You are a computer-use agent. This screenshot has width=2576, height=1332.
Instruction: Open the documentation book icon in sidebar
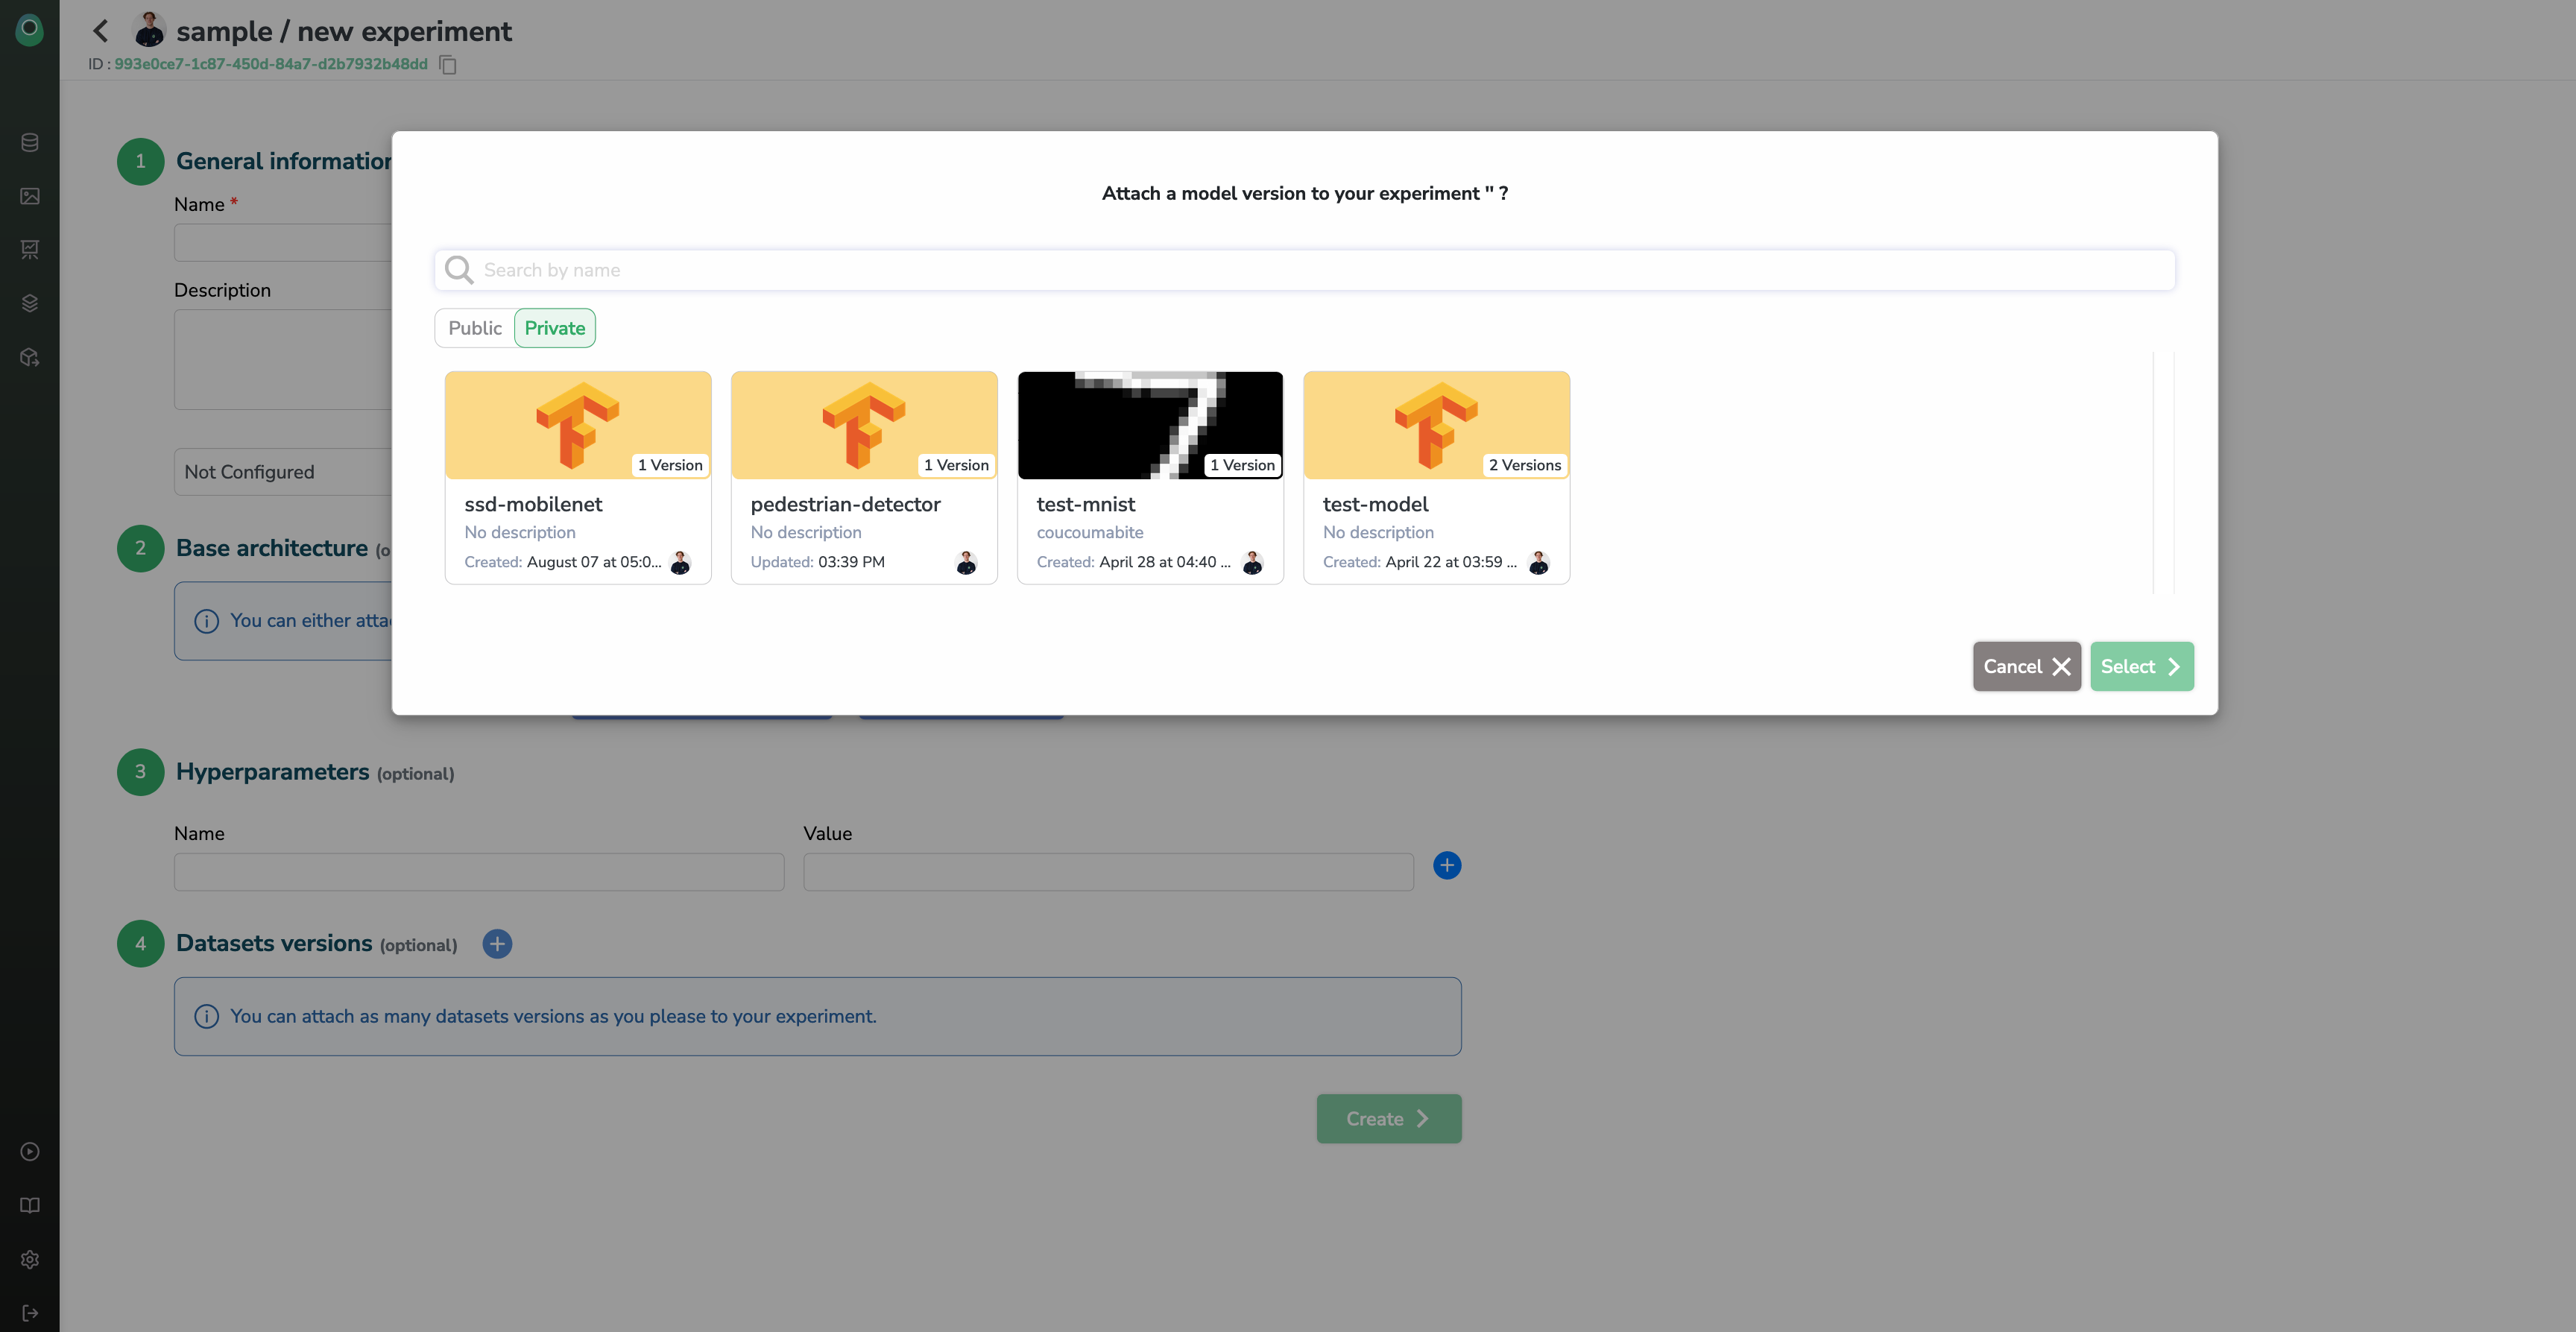pyautogui.click(x=30, y=1205)
